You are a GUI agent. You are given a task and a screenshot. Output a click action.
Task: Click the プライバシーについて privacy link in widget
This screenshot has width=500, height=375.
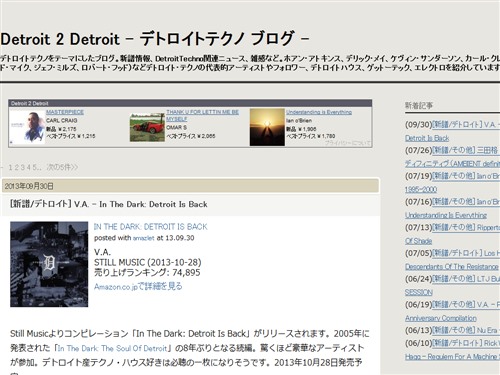[348, 143]
